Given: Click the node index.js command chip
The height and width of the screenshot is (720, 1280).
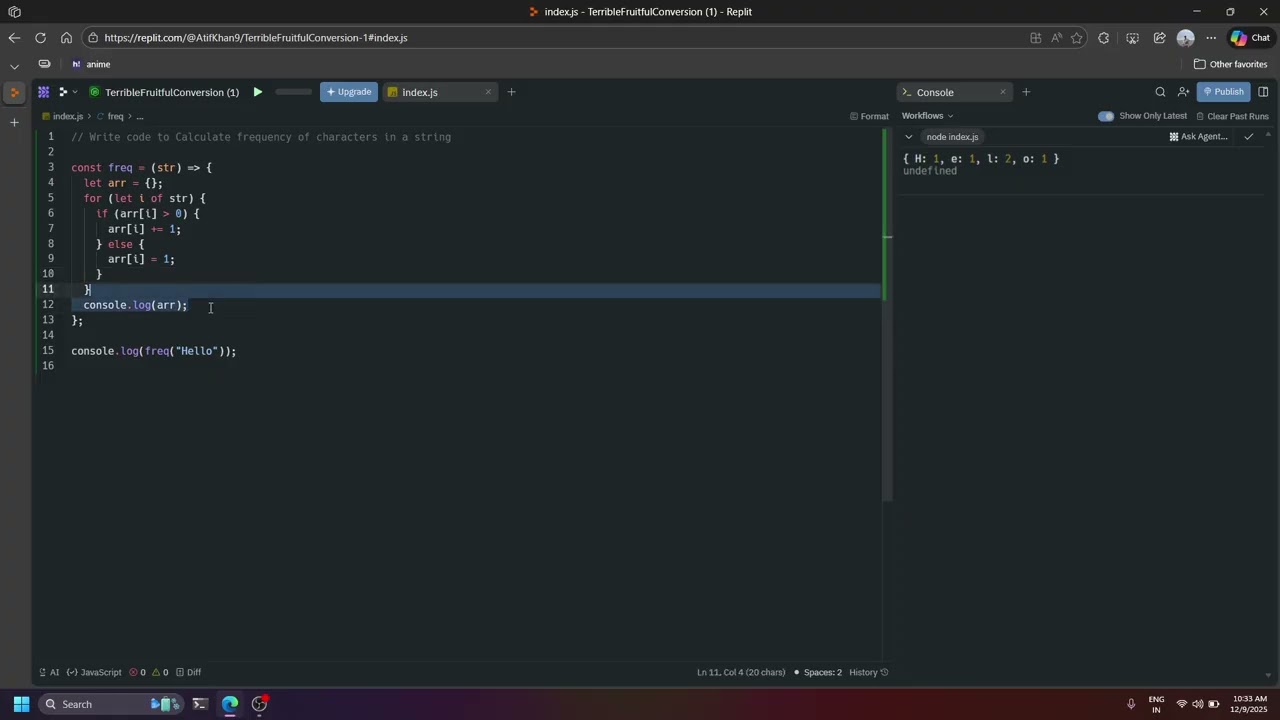Looking at the screenshot, I should pyautogui.click(x=952, y=137).
